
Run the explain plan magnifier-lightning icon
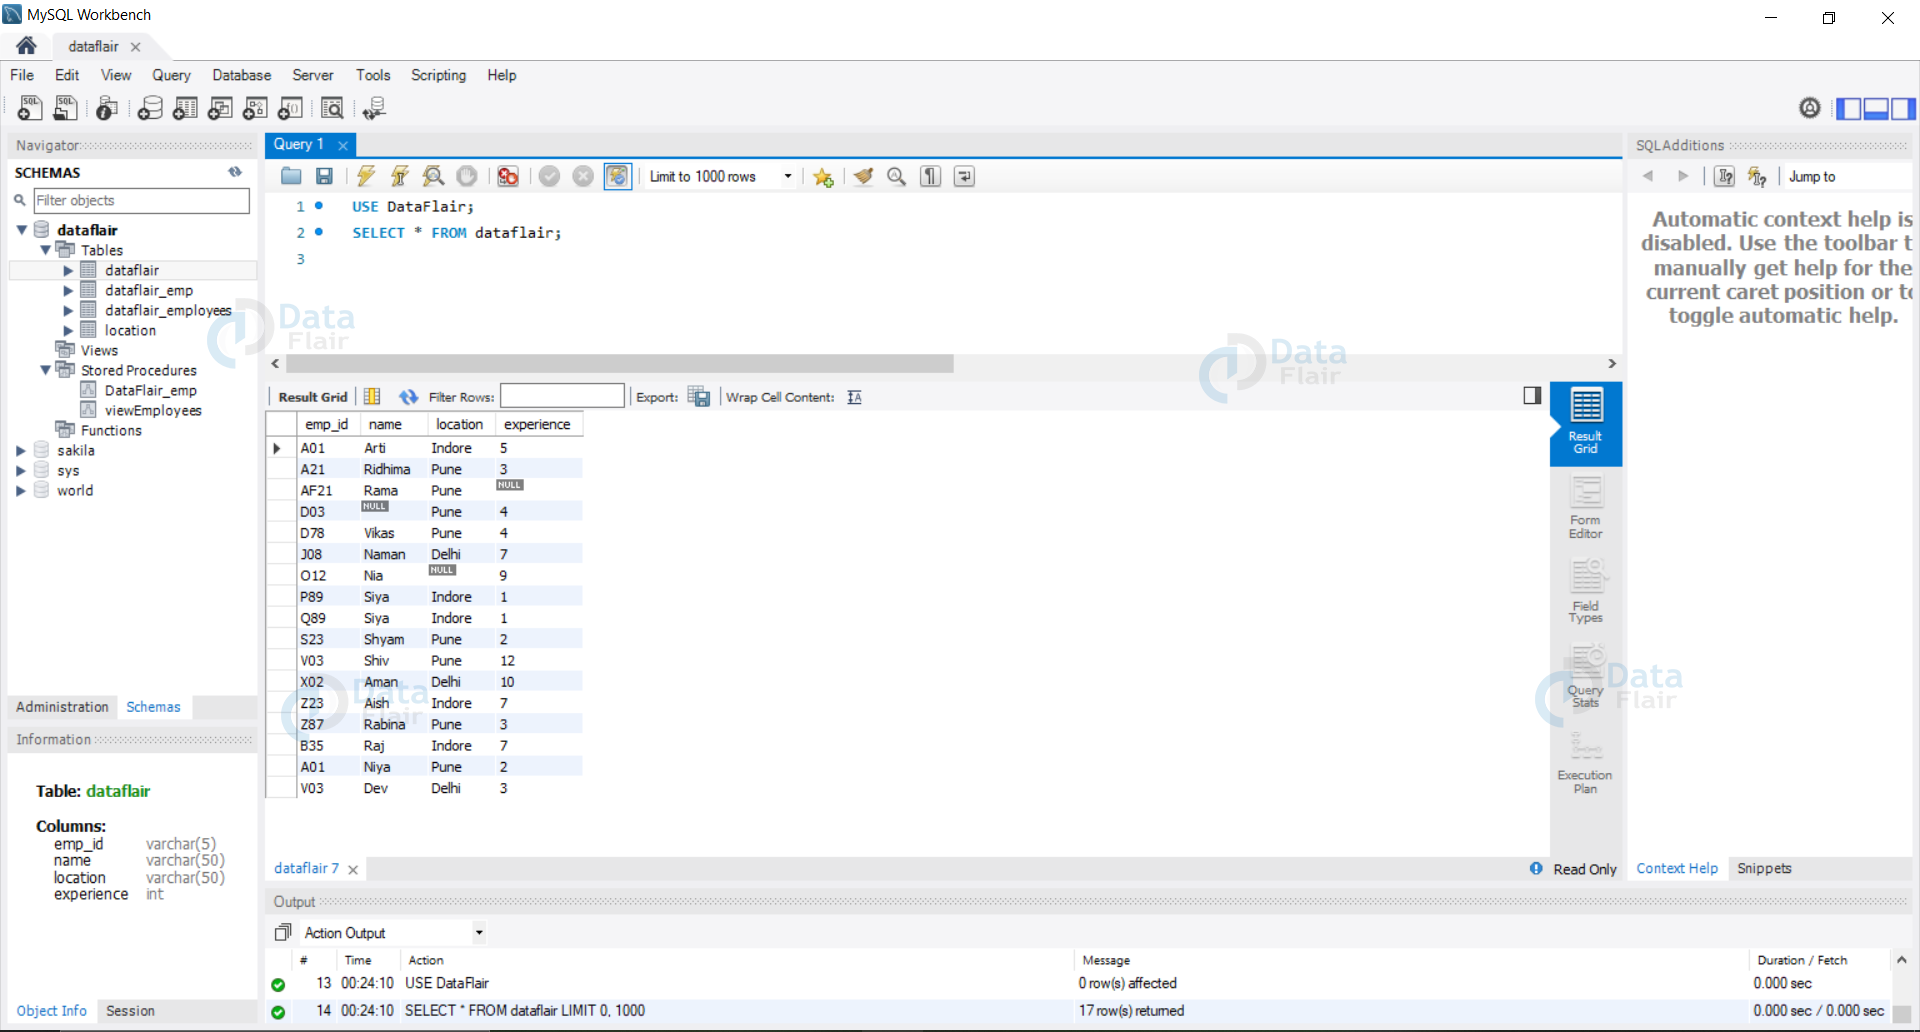tap(433, 177)
